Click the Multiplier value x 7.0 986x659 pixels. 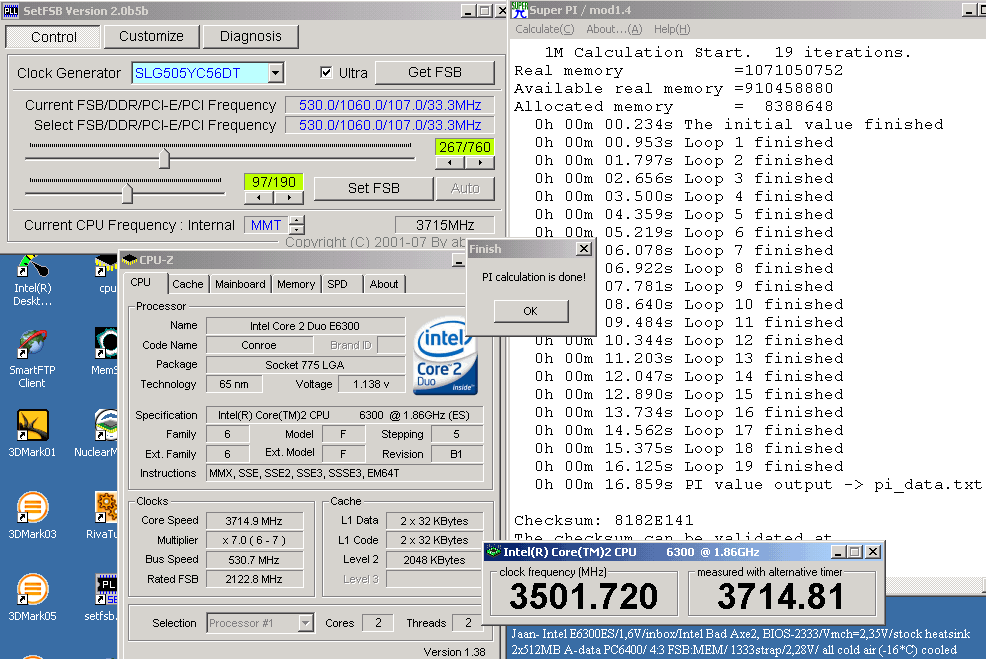(254, 540)
